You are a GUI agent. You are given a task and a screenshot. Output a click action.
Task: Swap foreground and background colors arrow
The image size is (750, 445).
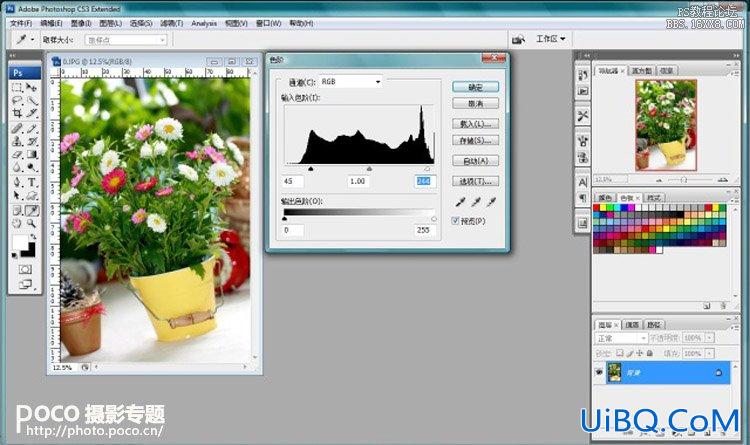(x=33, y=237)
